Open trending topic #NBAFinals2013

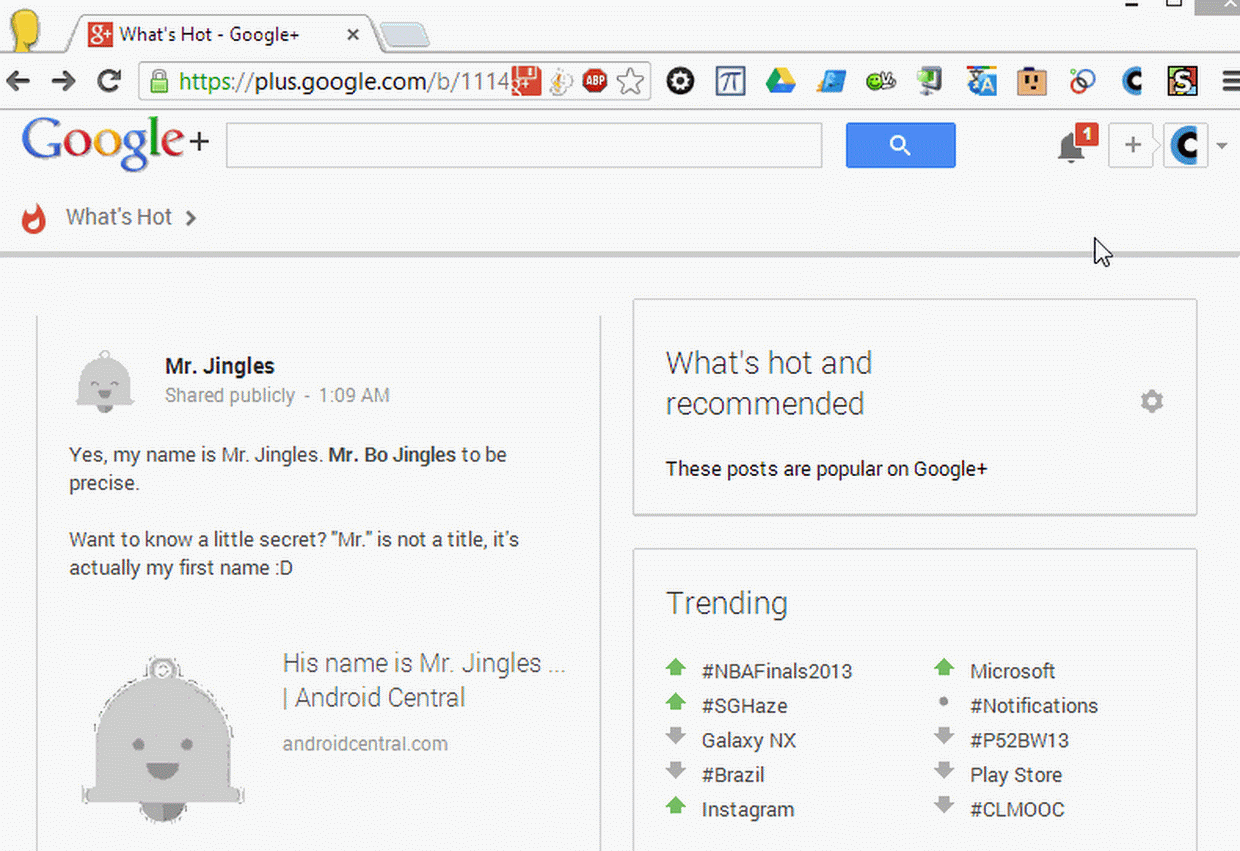tap(777, 671)
